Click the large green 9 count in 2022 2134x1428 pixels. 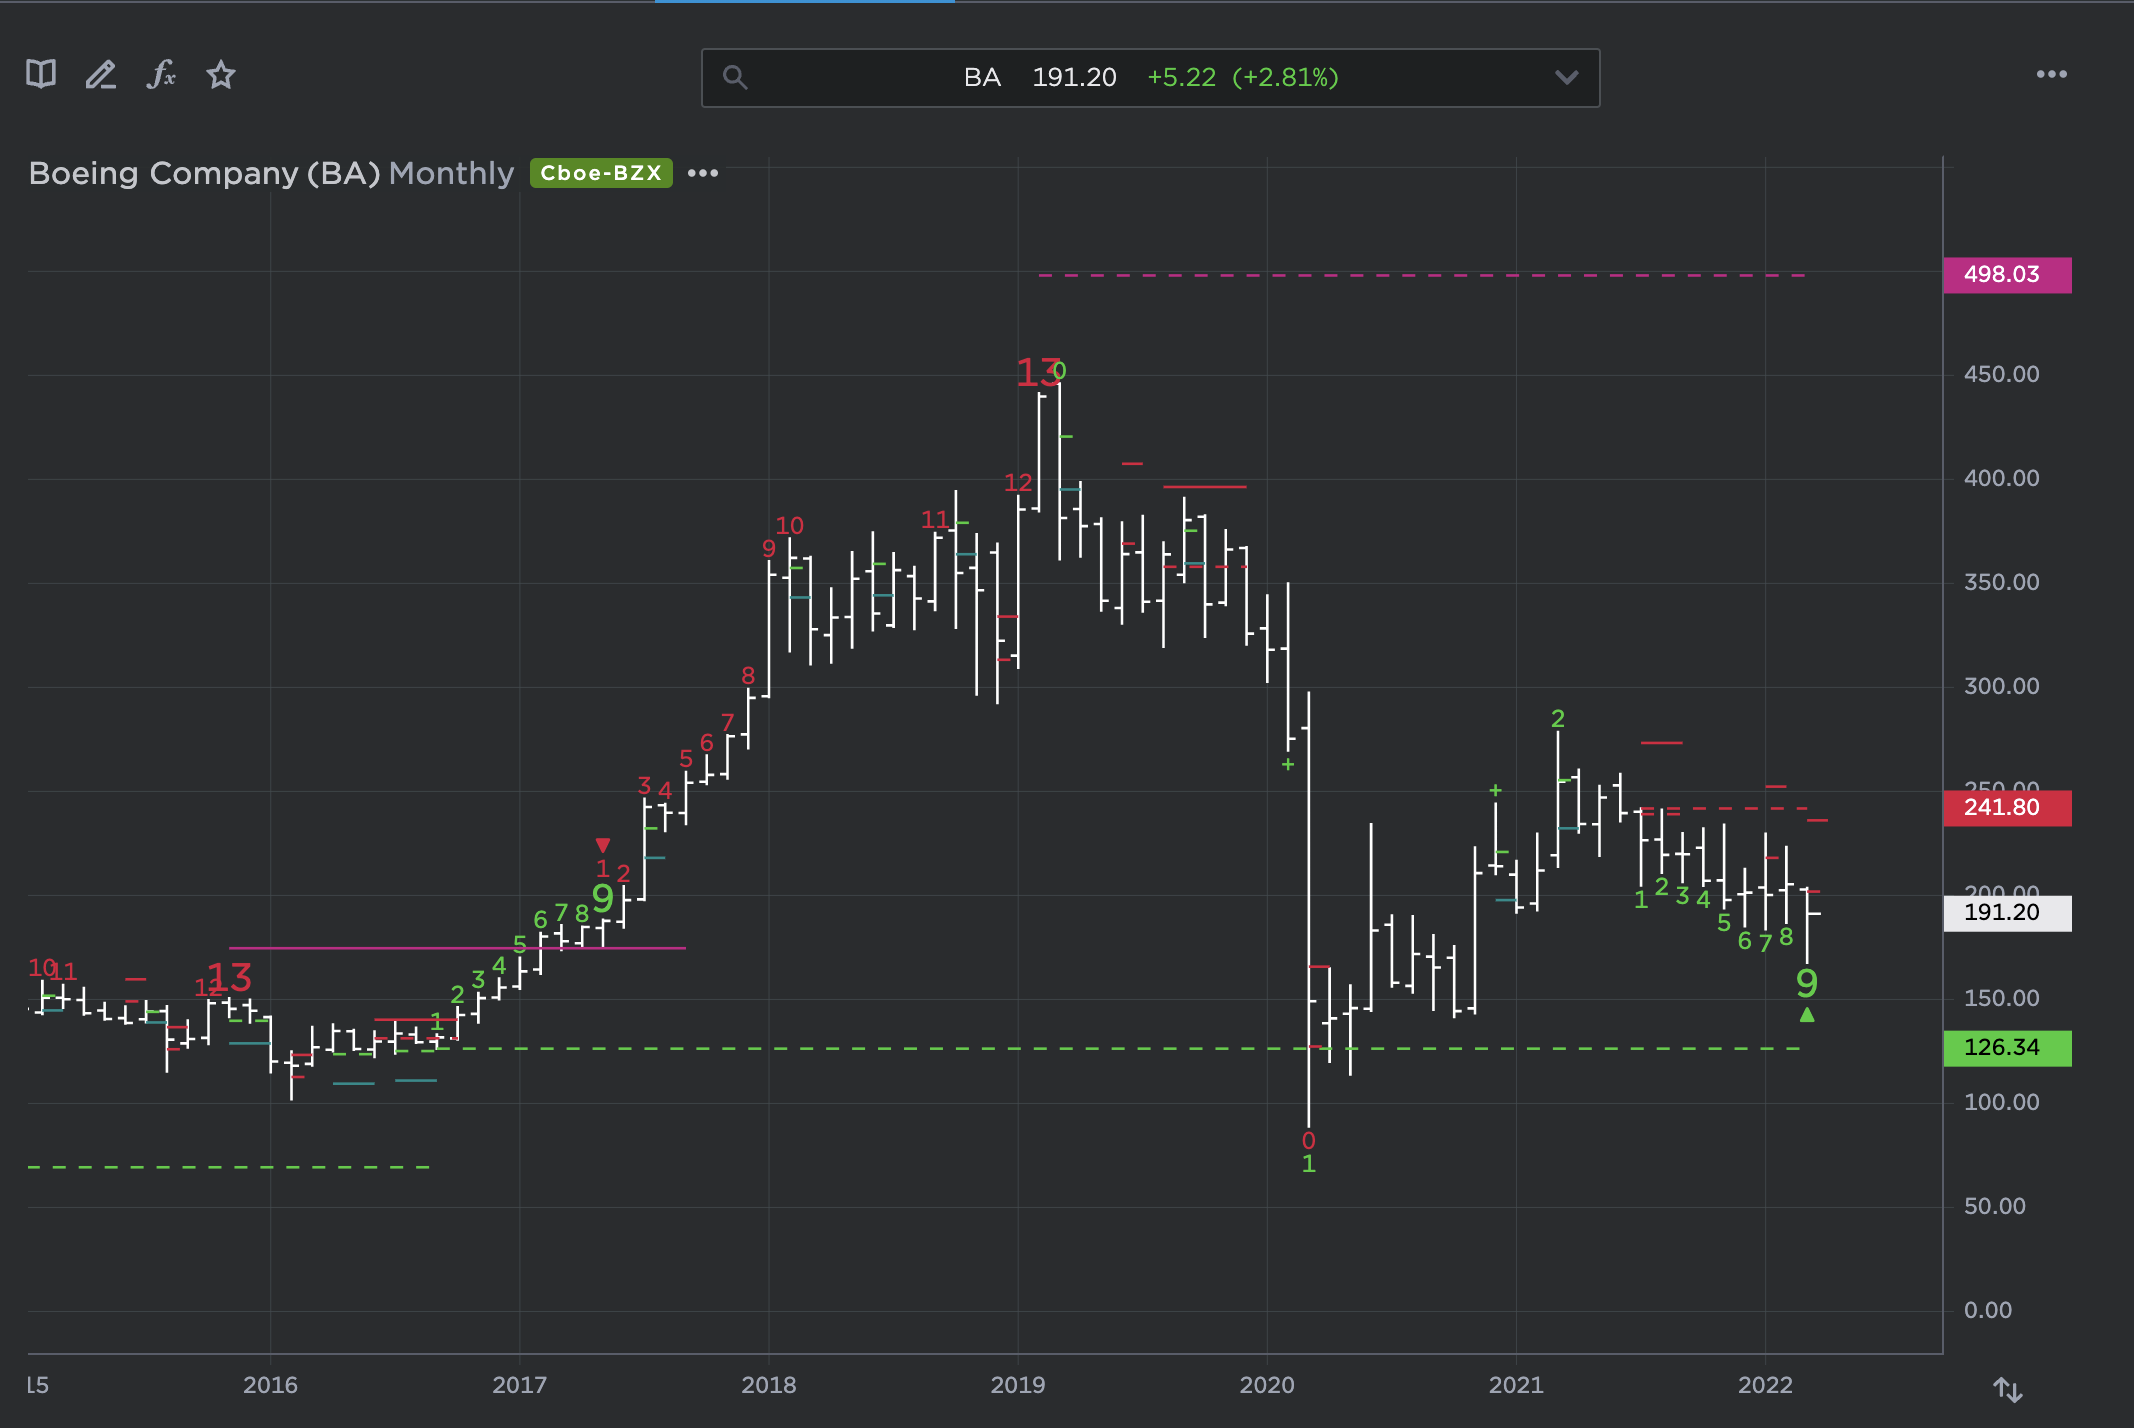(x=1807, y=983)
